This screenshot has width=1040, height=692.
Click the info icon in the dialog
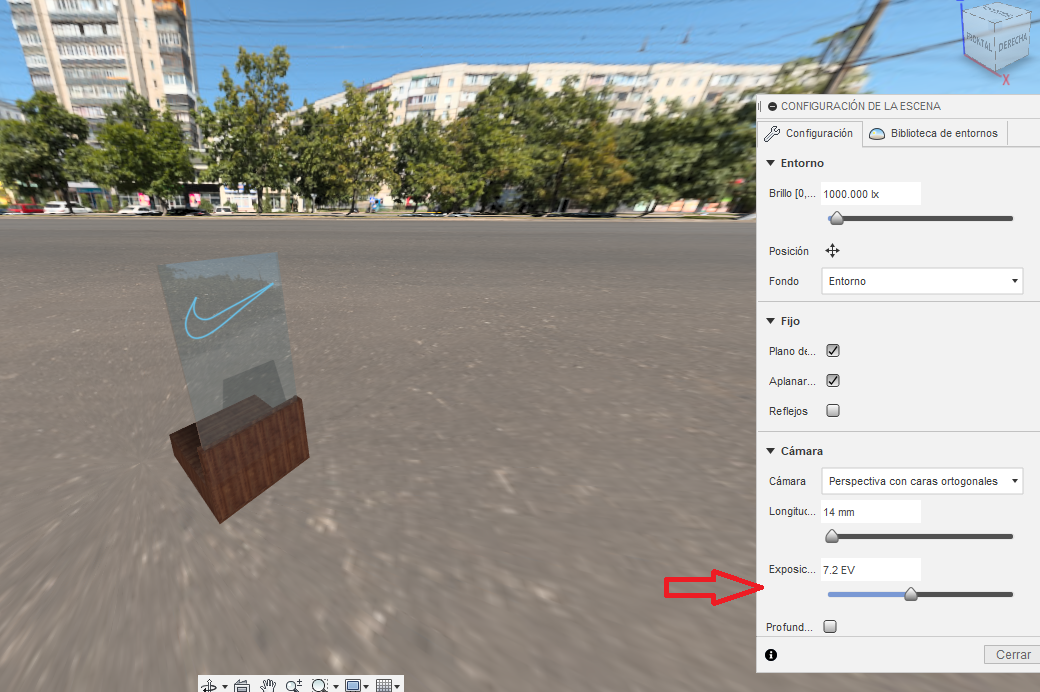tap(771, 655)
